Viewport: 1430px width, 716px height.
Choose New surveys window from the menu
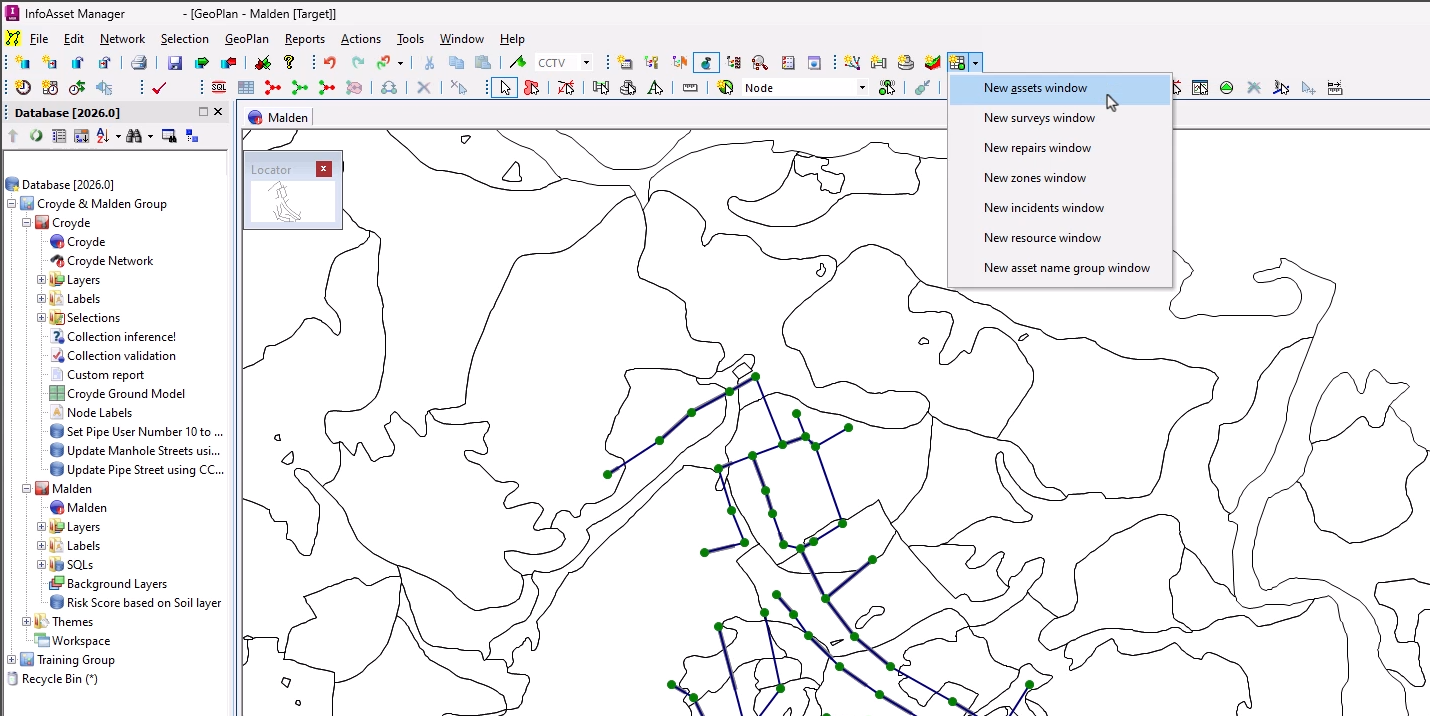click(x=1040, y=118)
